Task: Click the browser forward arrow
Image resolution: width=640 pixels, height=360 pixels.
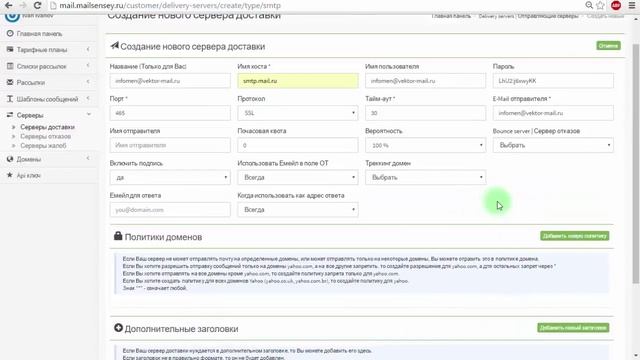Action: [x=23, y=5]
